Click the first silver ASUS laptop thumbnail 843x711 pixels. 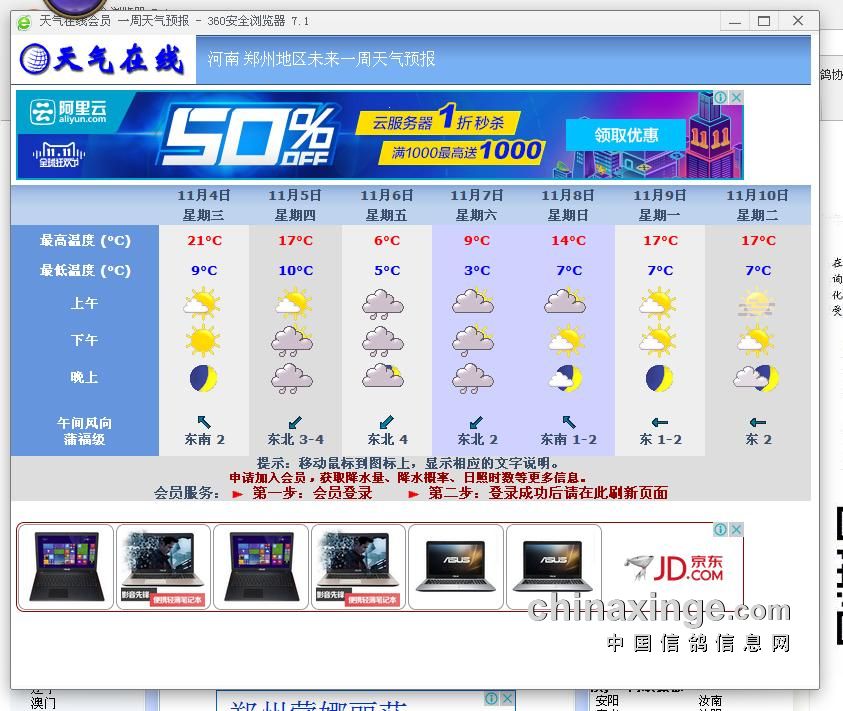coord(456,567)
